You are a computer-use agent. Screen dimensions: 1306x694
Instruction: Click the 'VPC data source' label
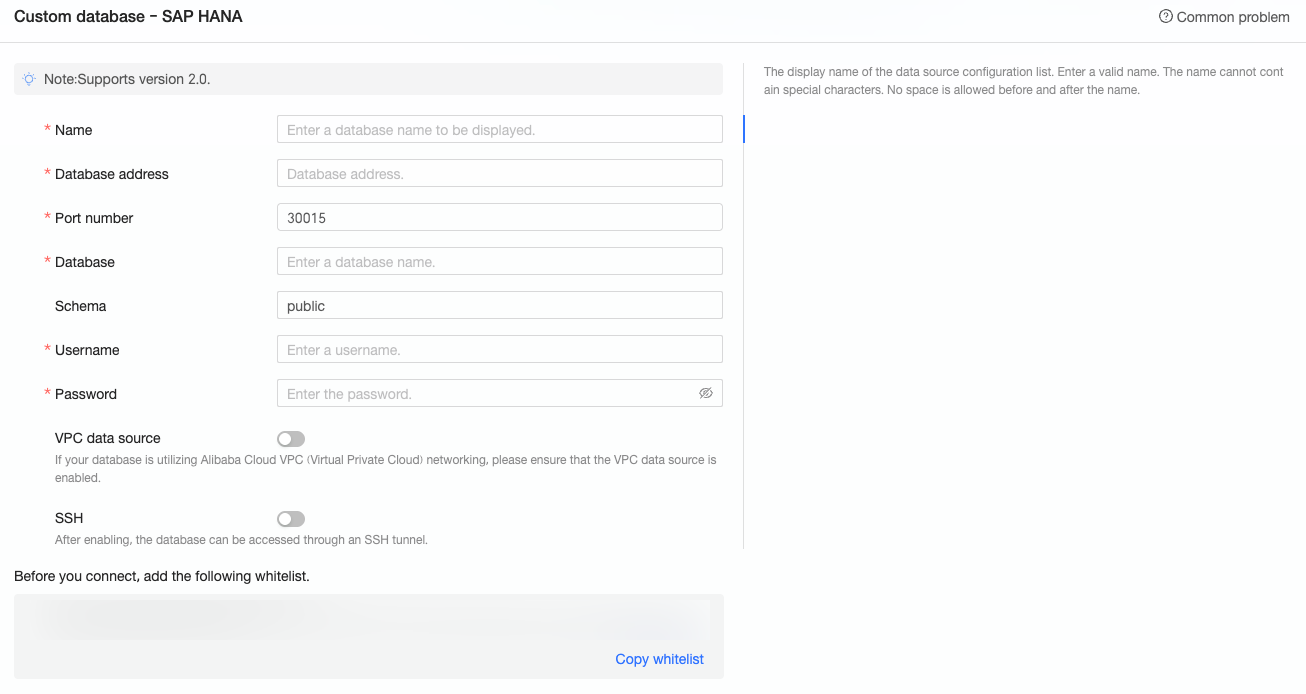[108, 438]
